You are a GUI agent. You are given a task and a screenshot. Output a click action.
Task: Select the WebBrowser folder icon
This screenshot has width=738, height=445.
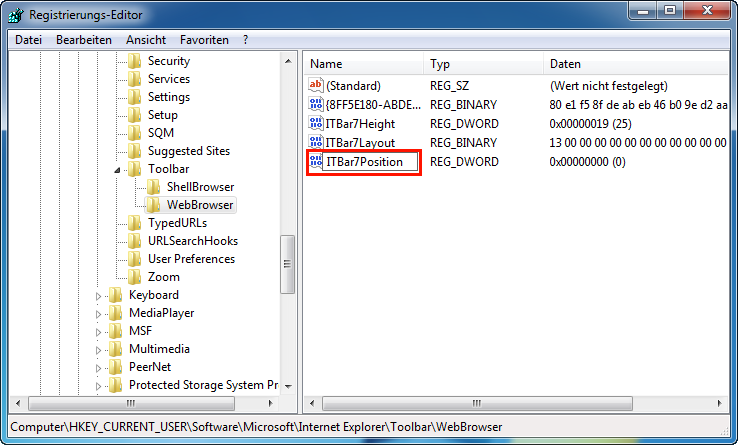click(x=153, y=205)
